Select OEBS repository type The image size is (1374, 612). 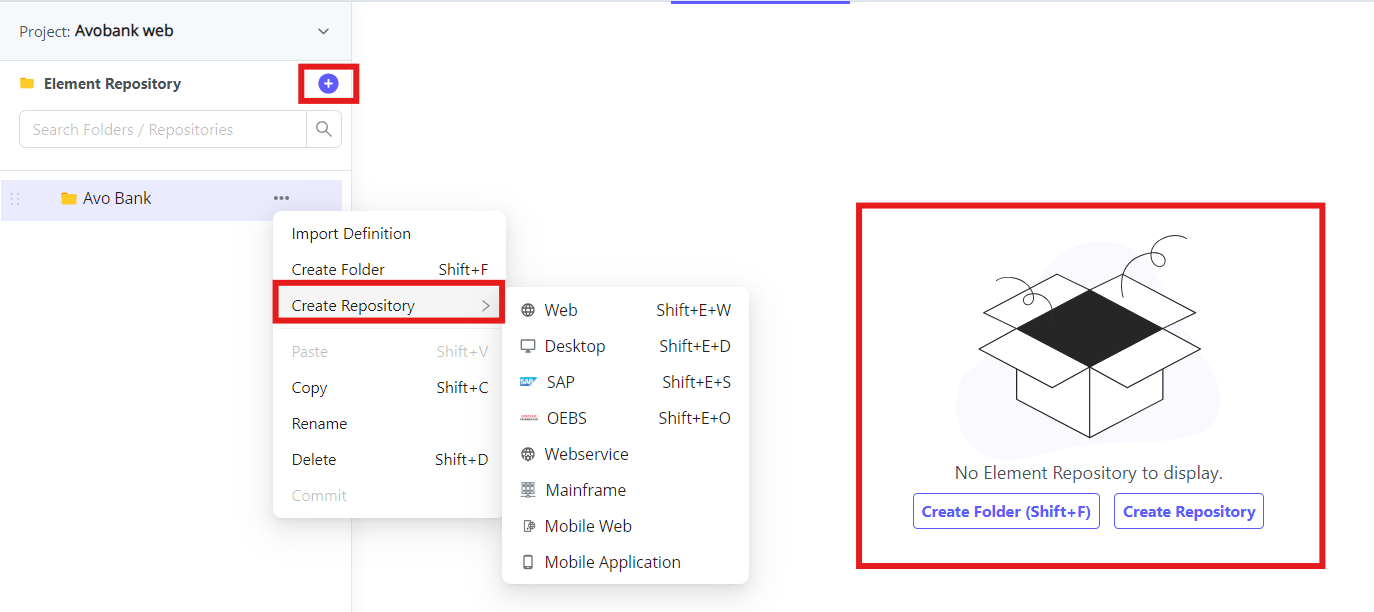566,418
